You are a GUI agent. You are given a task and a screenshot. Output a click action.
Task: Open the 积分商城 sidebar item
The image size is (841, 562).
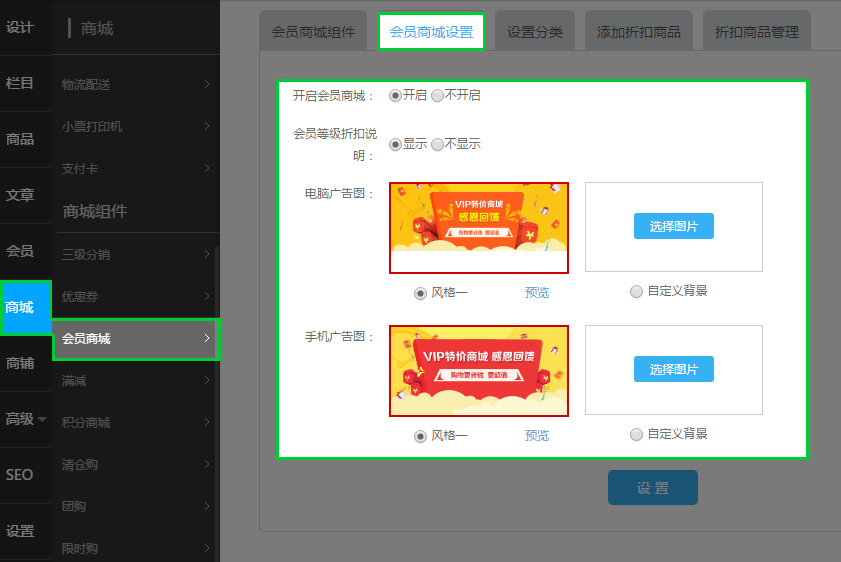tap(135, 422)
